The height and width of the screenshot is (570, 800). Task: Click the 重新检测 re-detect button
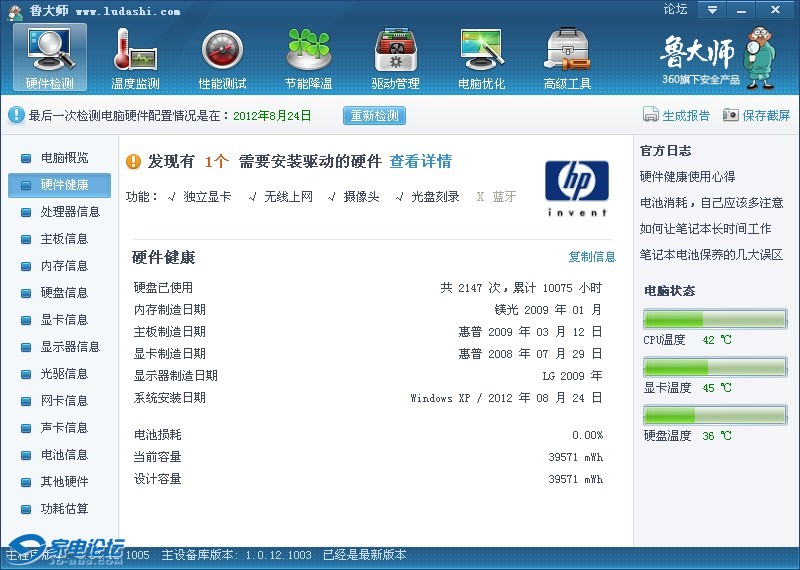[374, 116]
